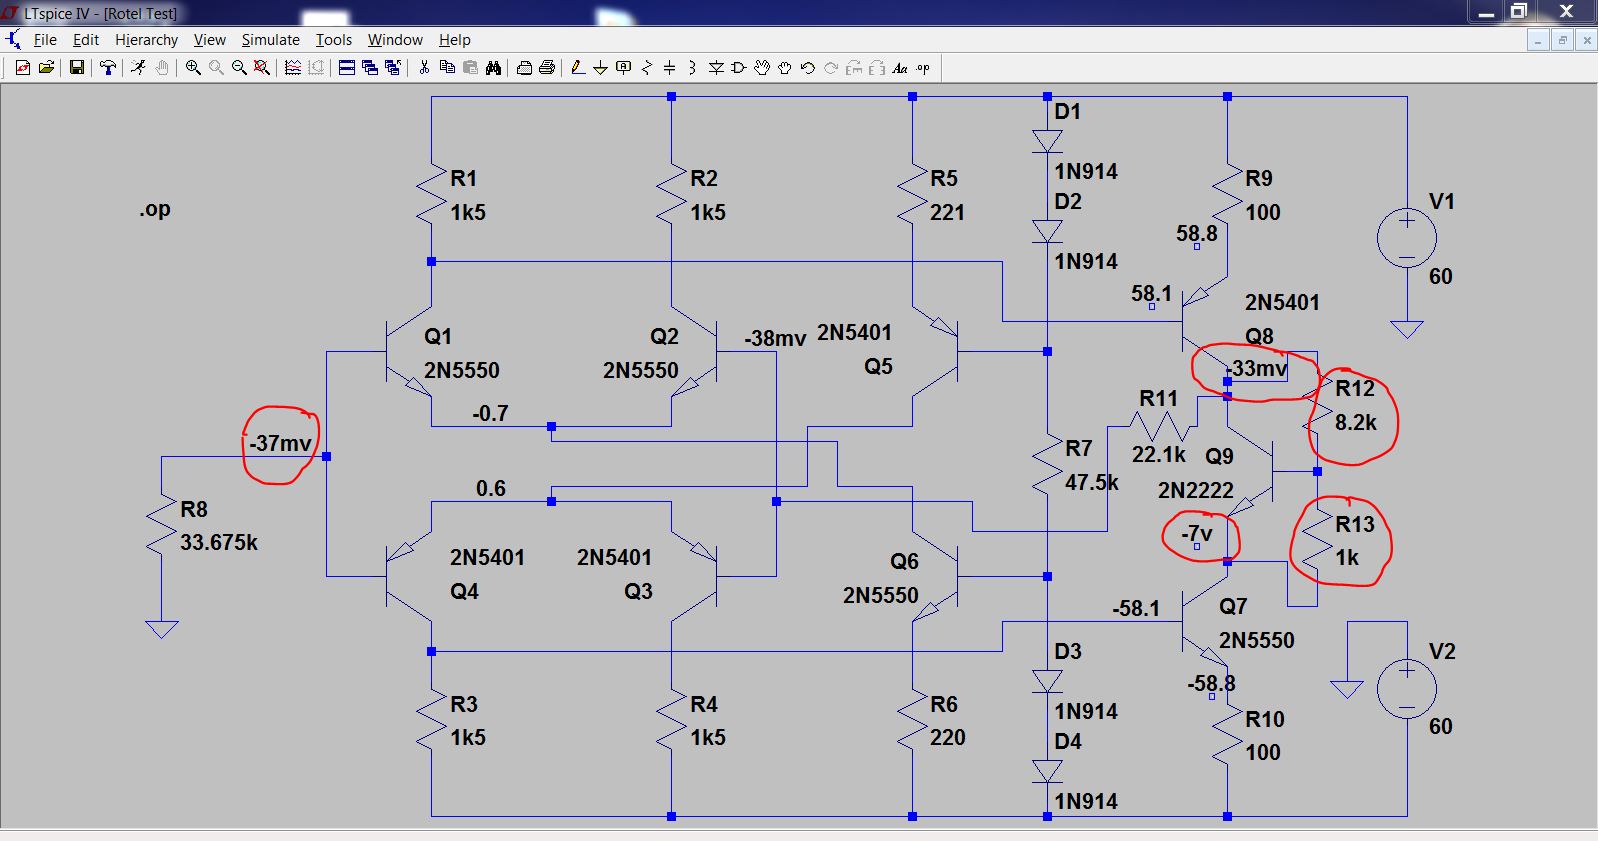The width and height of the screenshot is (1598, 841).
Task: Click Autorange waveform icon
Action: [x=293, y=68]
